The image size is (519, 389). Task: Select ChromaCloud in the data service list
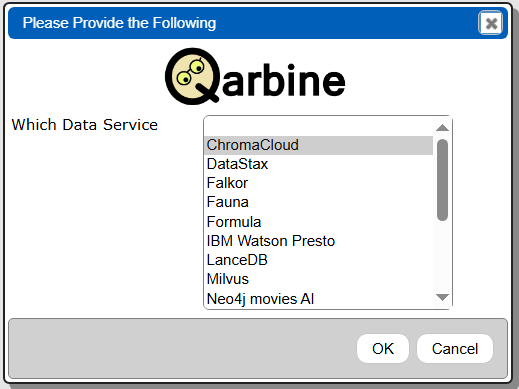pyautogui.click(x=318, y=145)
